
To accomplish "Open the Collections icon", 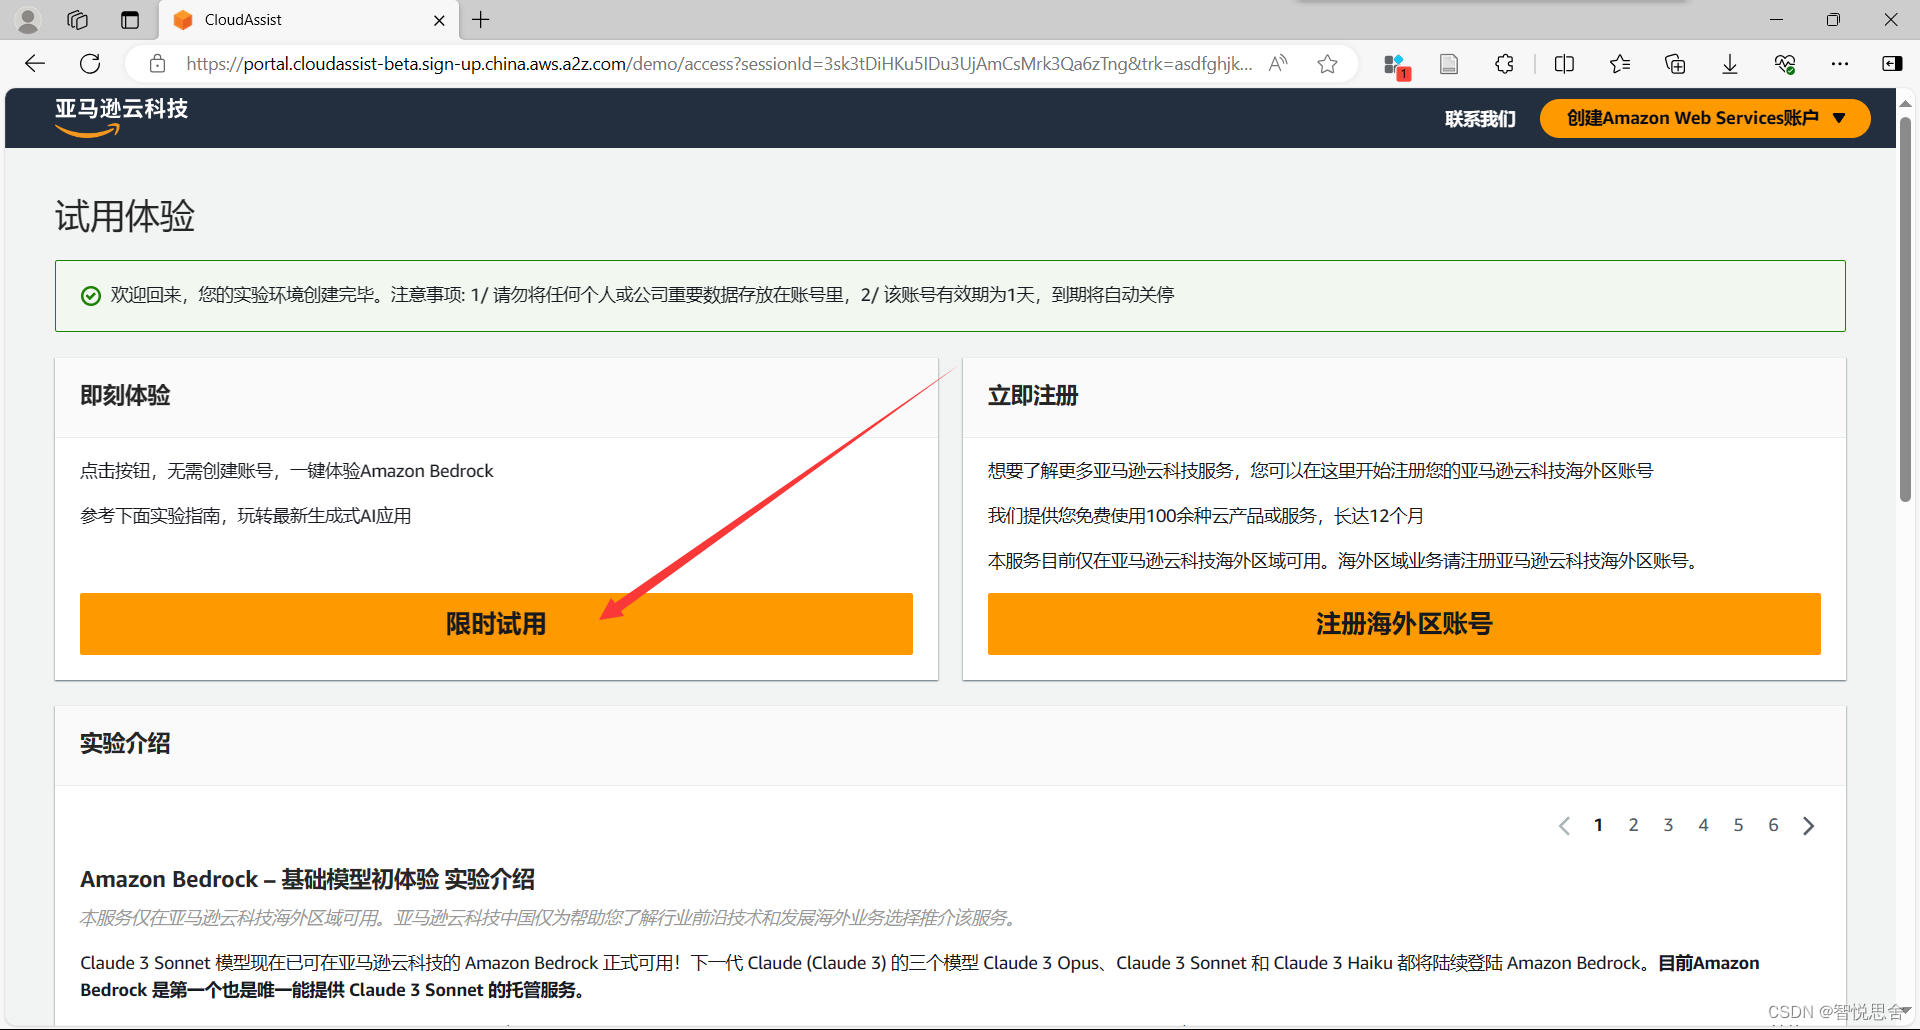I will (1675, 64).
